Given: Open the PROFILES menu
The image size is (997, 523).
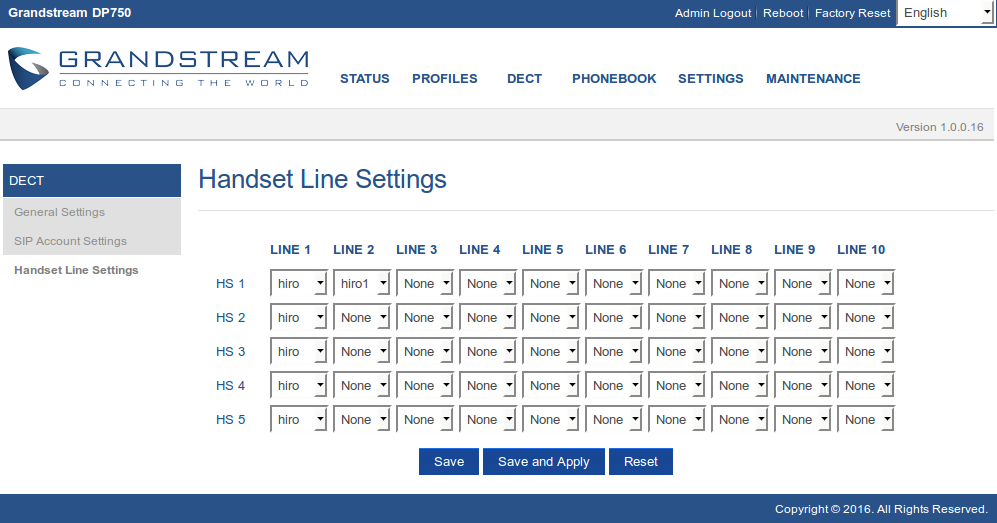Looking at the screenshot, I should click(444, 79).
